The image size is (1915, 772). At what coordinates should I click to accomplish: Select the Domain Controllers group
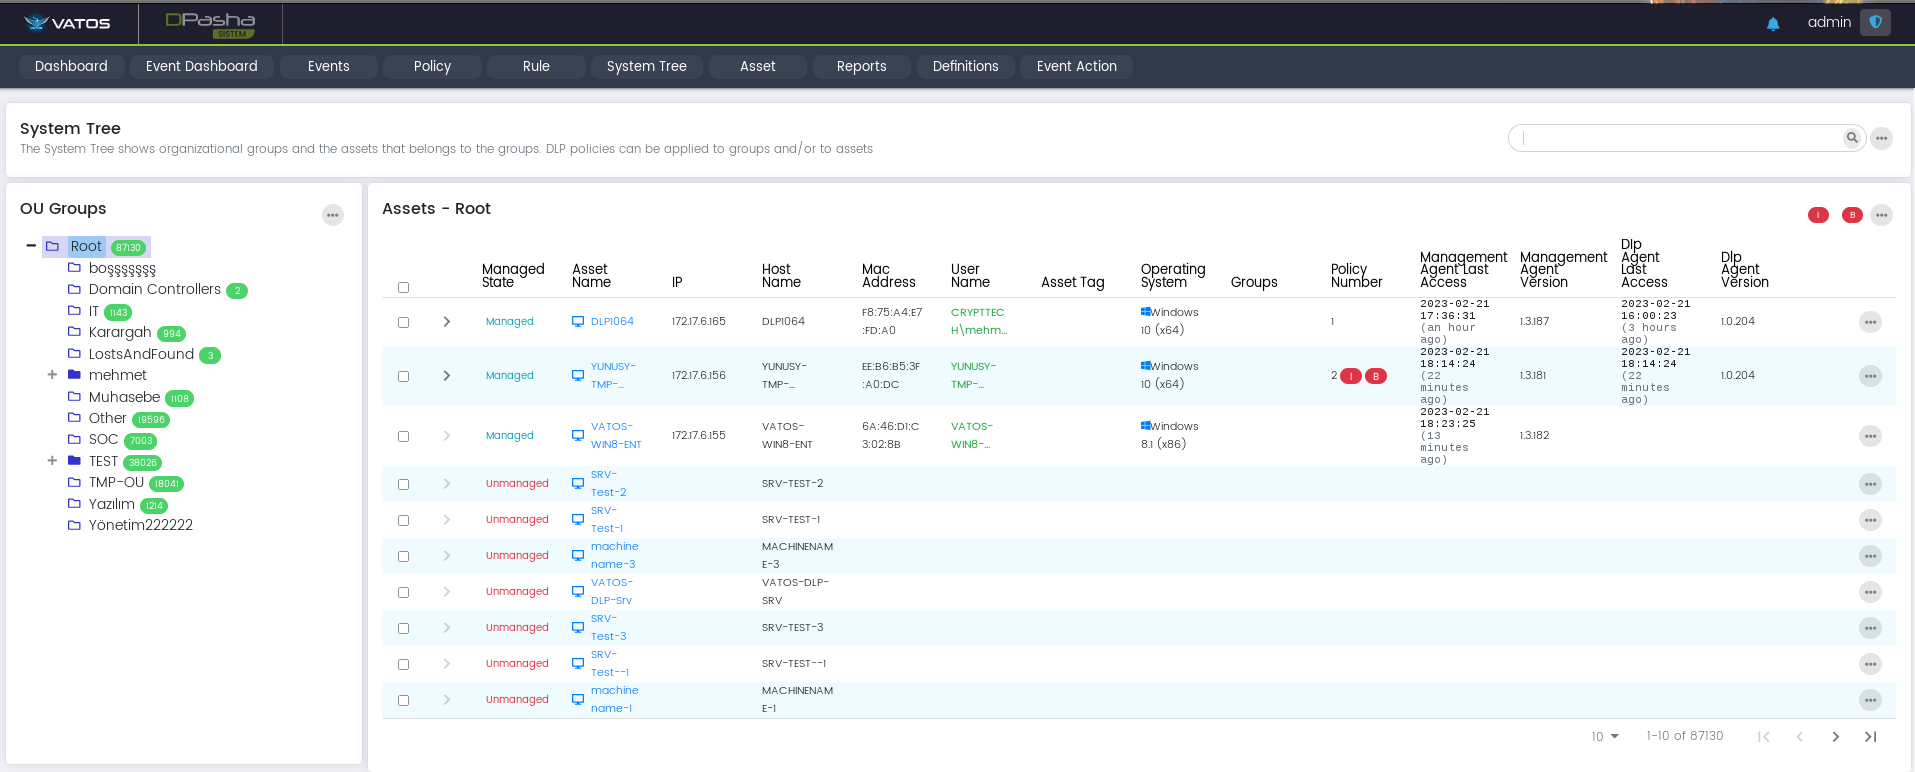click(155, 289)
